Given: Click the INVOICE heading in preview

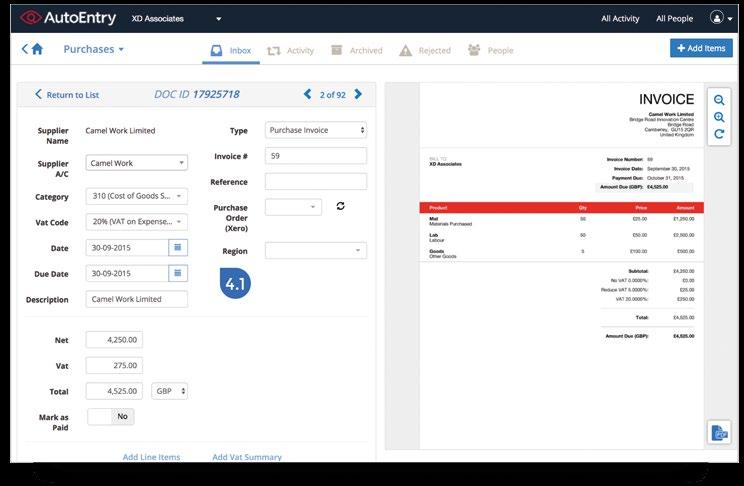Looking at the screenshot, I should click(x=666, y=99).
